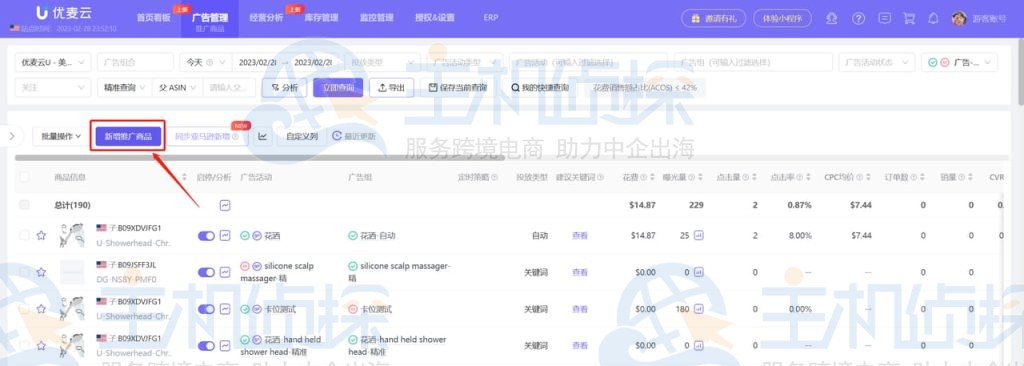This screenshot has width=1024, height=366.
Task: Open the 批量操作 dropdown
Action: pyautogui.click(x=61, y=136)
